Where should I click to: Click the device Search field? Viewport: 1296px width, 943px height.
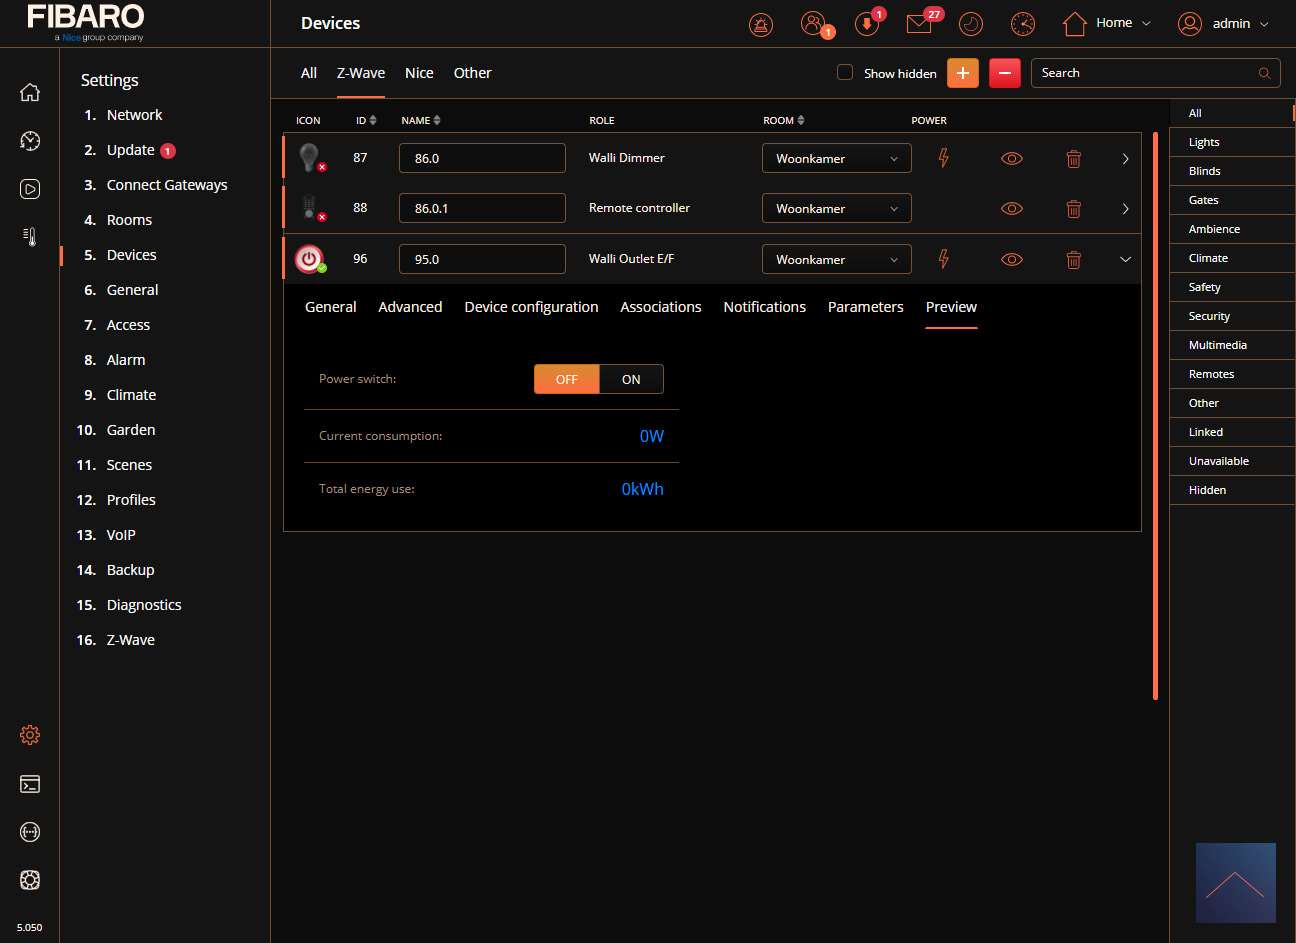click(1145, 73)
